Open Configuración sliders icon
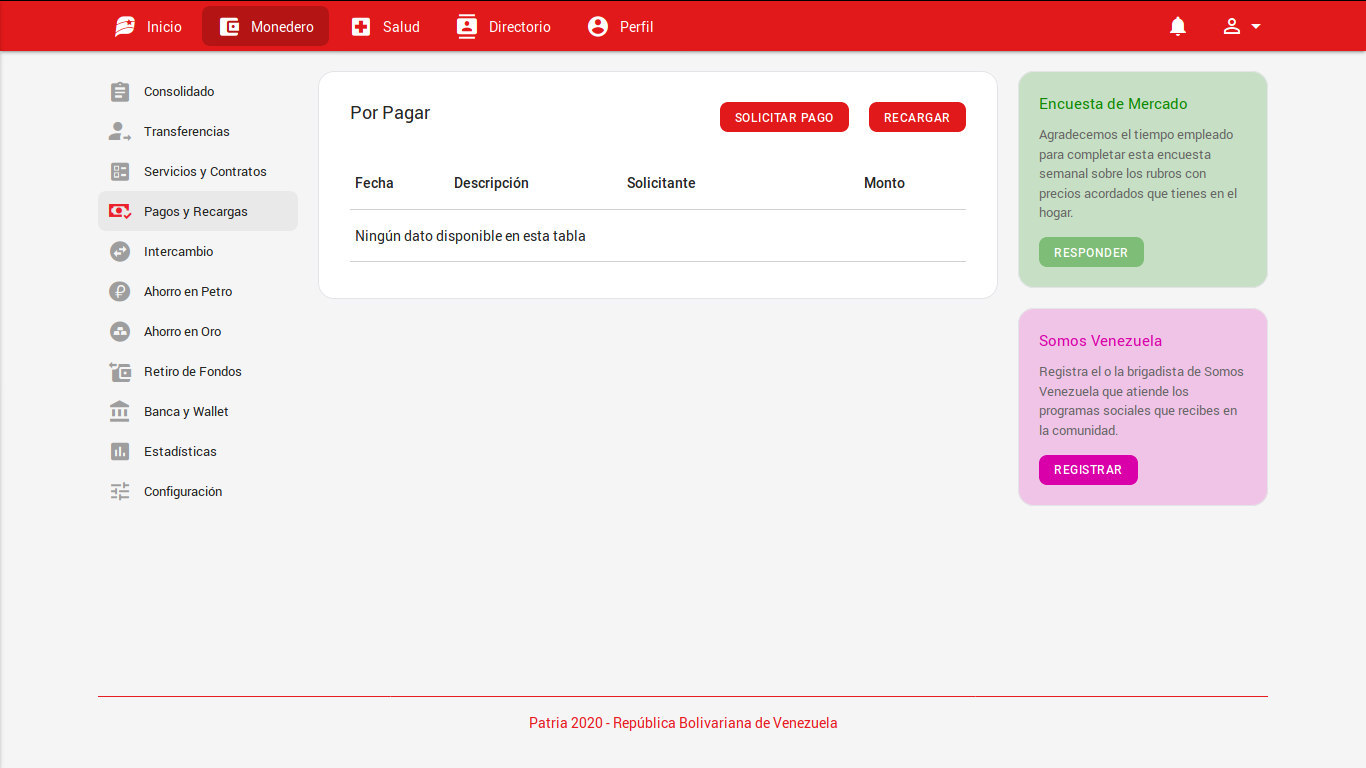 click(x=120, y=492)
